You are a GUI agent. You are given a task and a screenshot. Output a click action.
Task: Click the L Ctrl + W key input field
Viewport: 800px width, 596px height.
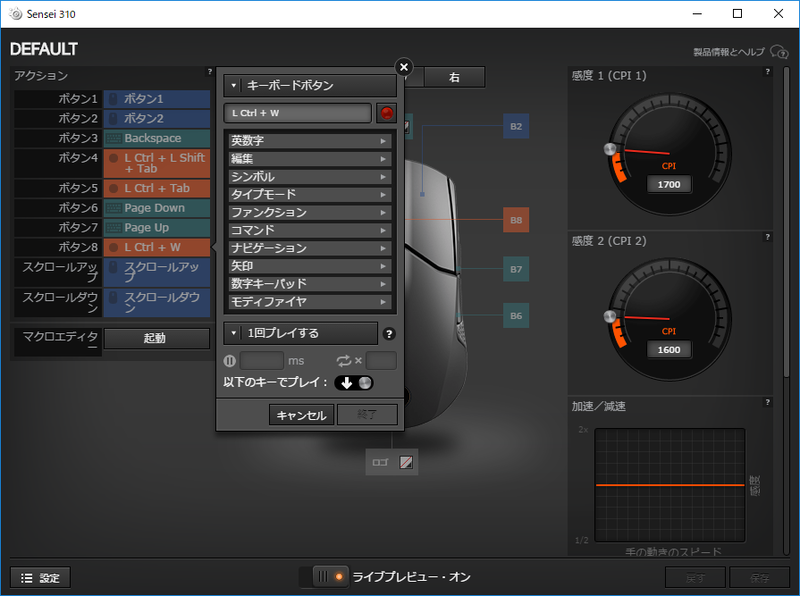coord(297,113)
